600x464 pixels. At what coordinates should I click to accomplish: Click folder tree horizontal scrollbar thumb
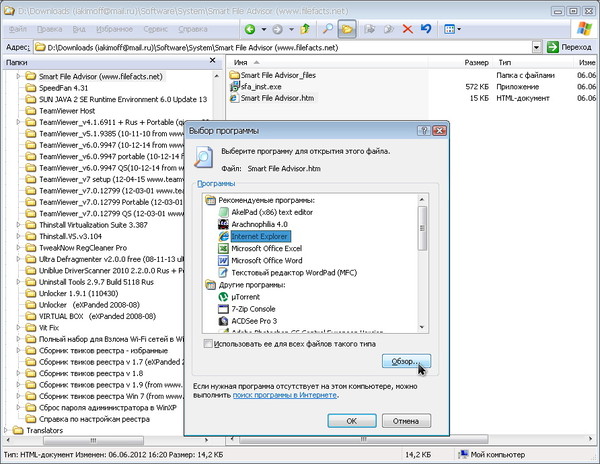pyautogui.click(x=93, y=440)
